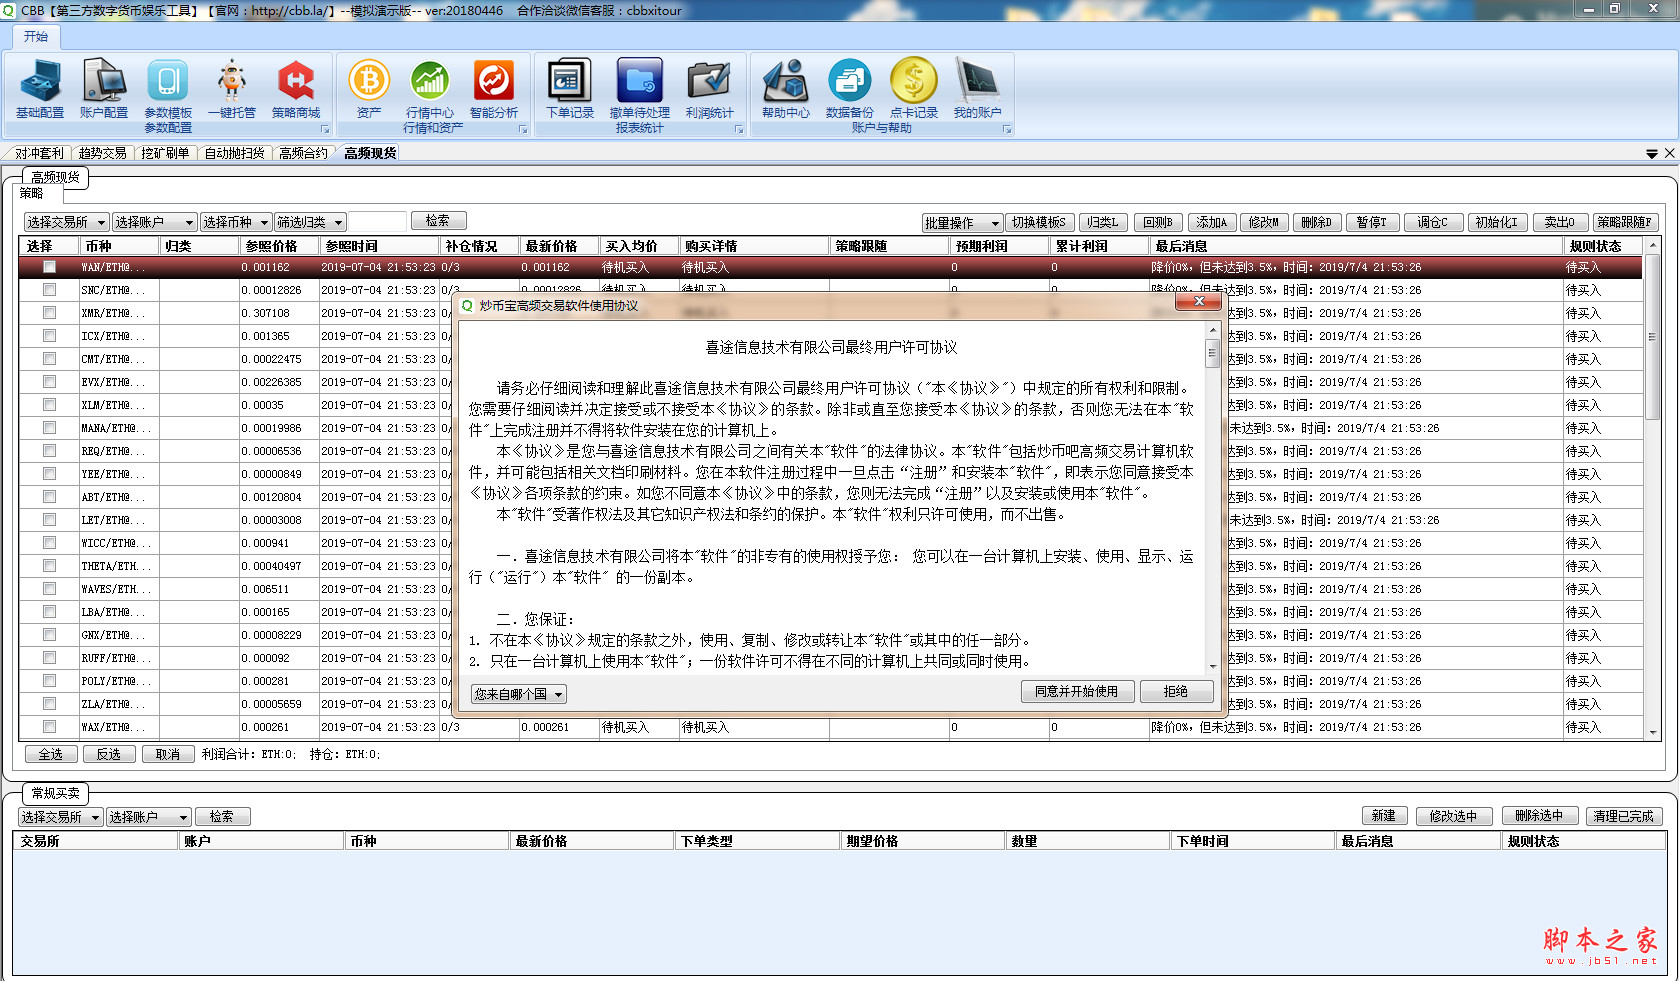Click the 拒绝 decline button
Image resolution: width=1680 pixels, height=981 pixels.
(x=1176, y=691)
